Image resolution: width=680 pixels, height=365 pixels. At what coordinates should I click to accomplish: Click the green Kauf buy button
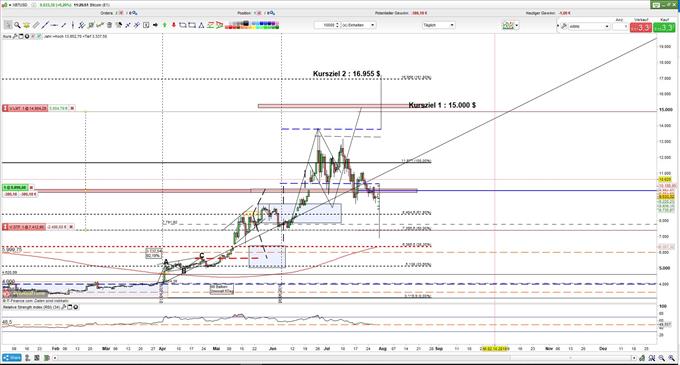pos(664,27)
